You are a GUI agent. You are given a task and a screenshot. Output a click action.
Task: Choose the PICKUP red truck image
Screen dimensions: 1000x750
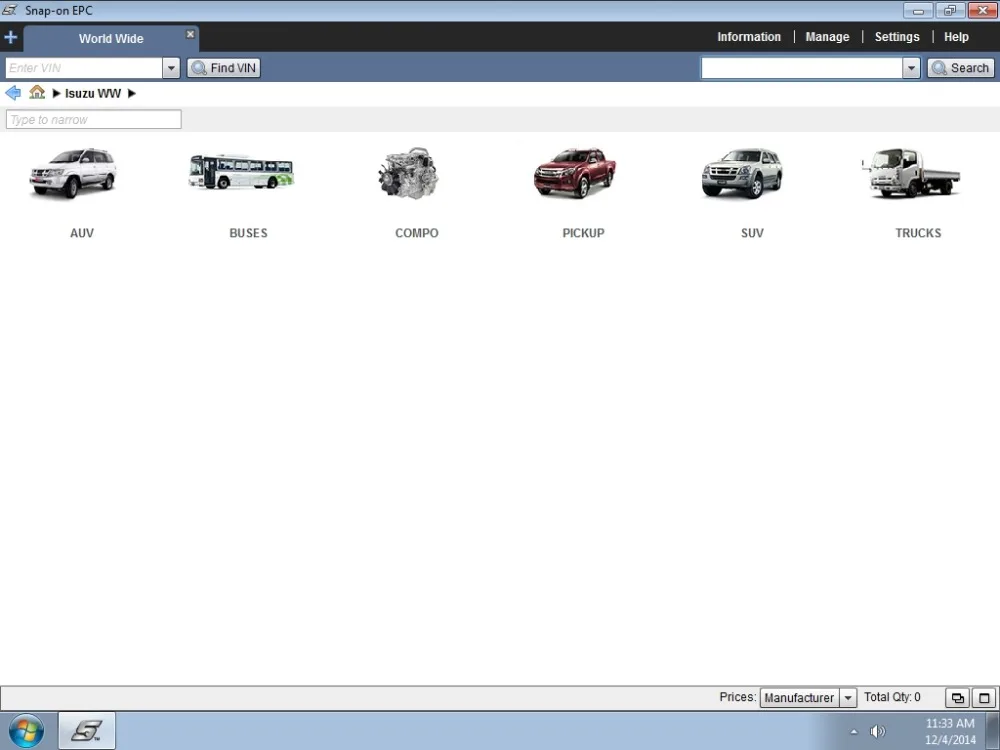point(575,173)
